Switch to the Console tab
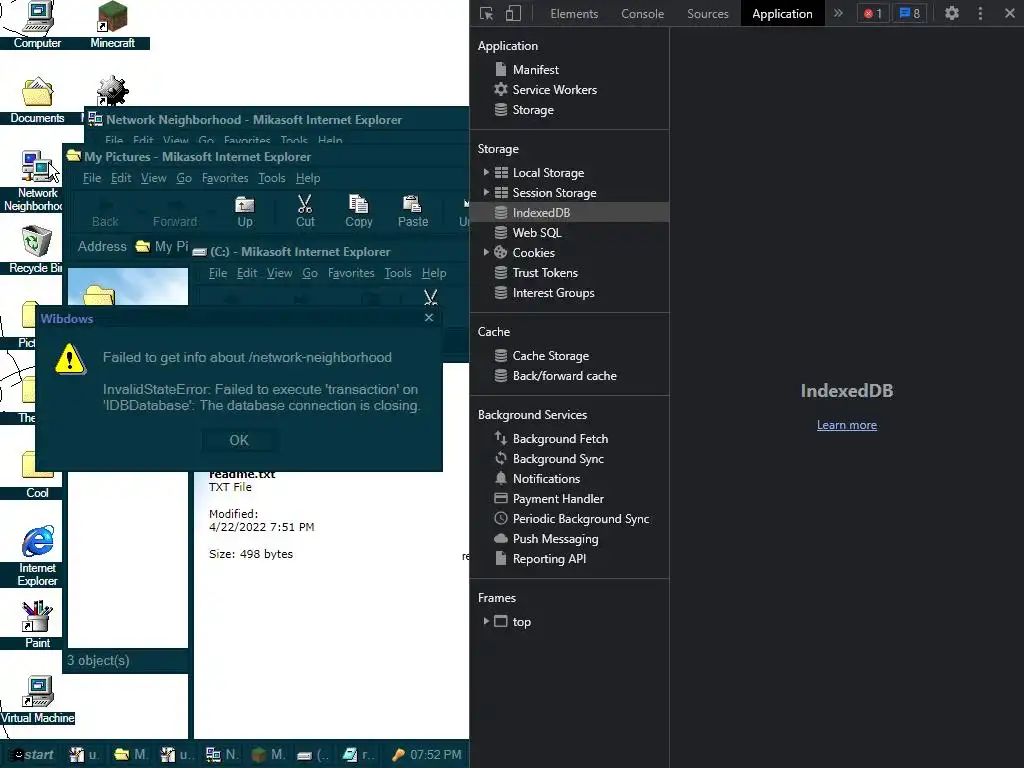The width and height of the screenshot is (1024, 768). pos(643,13)
